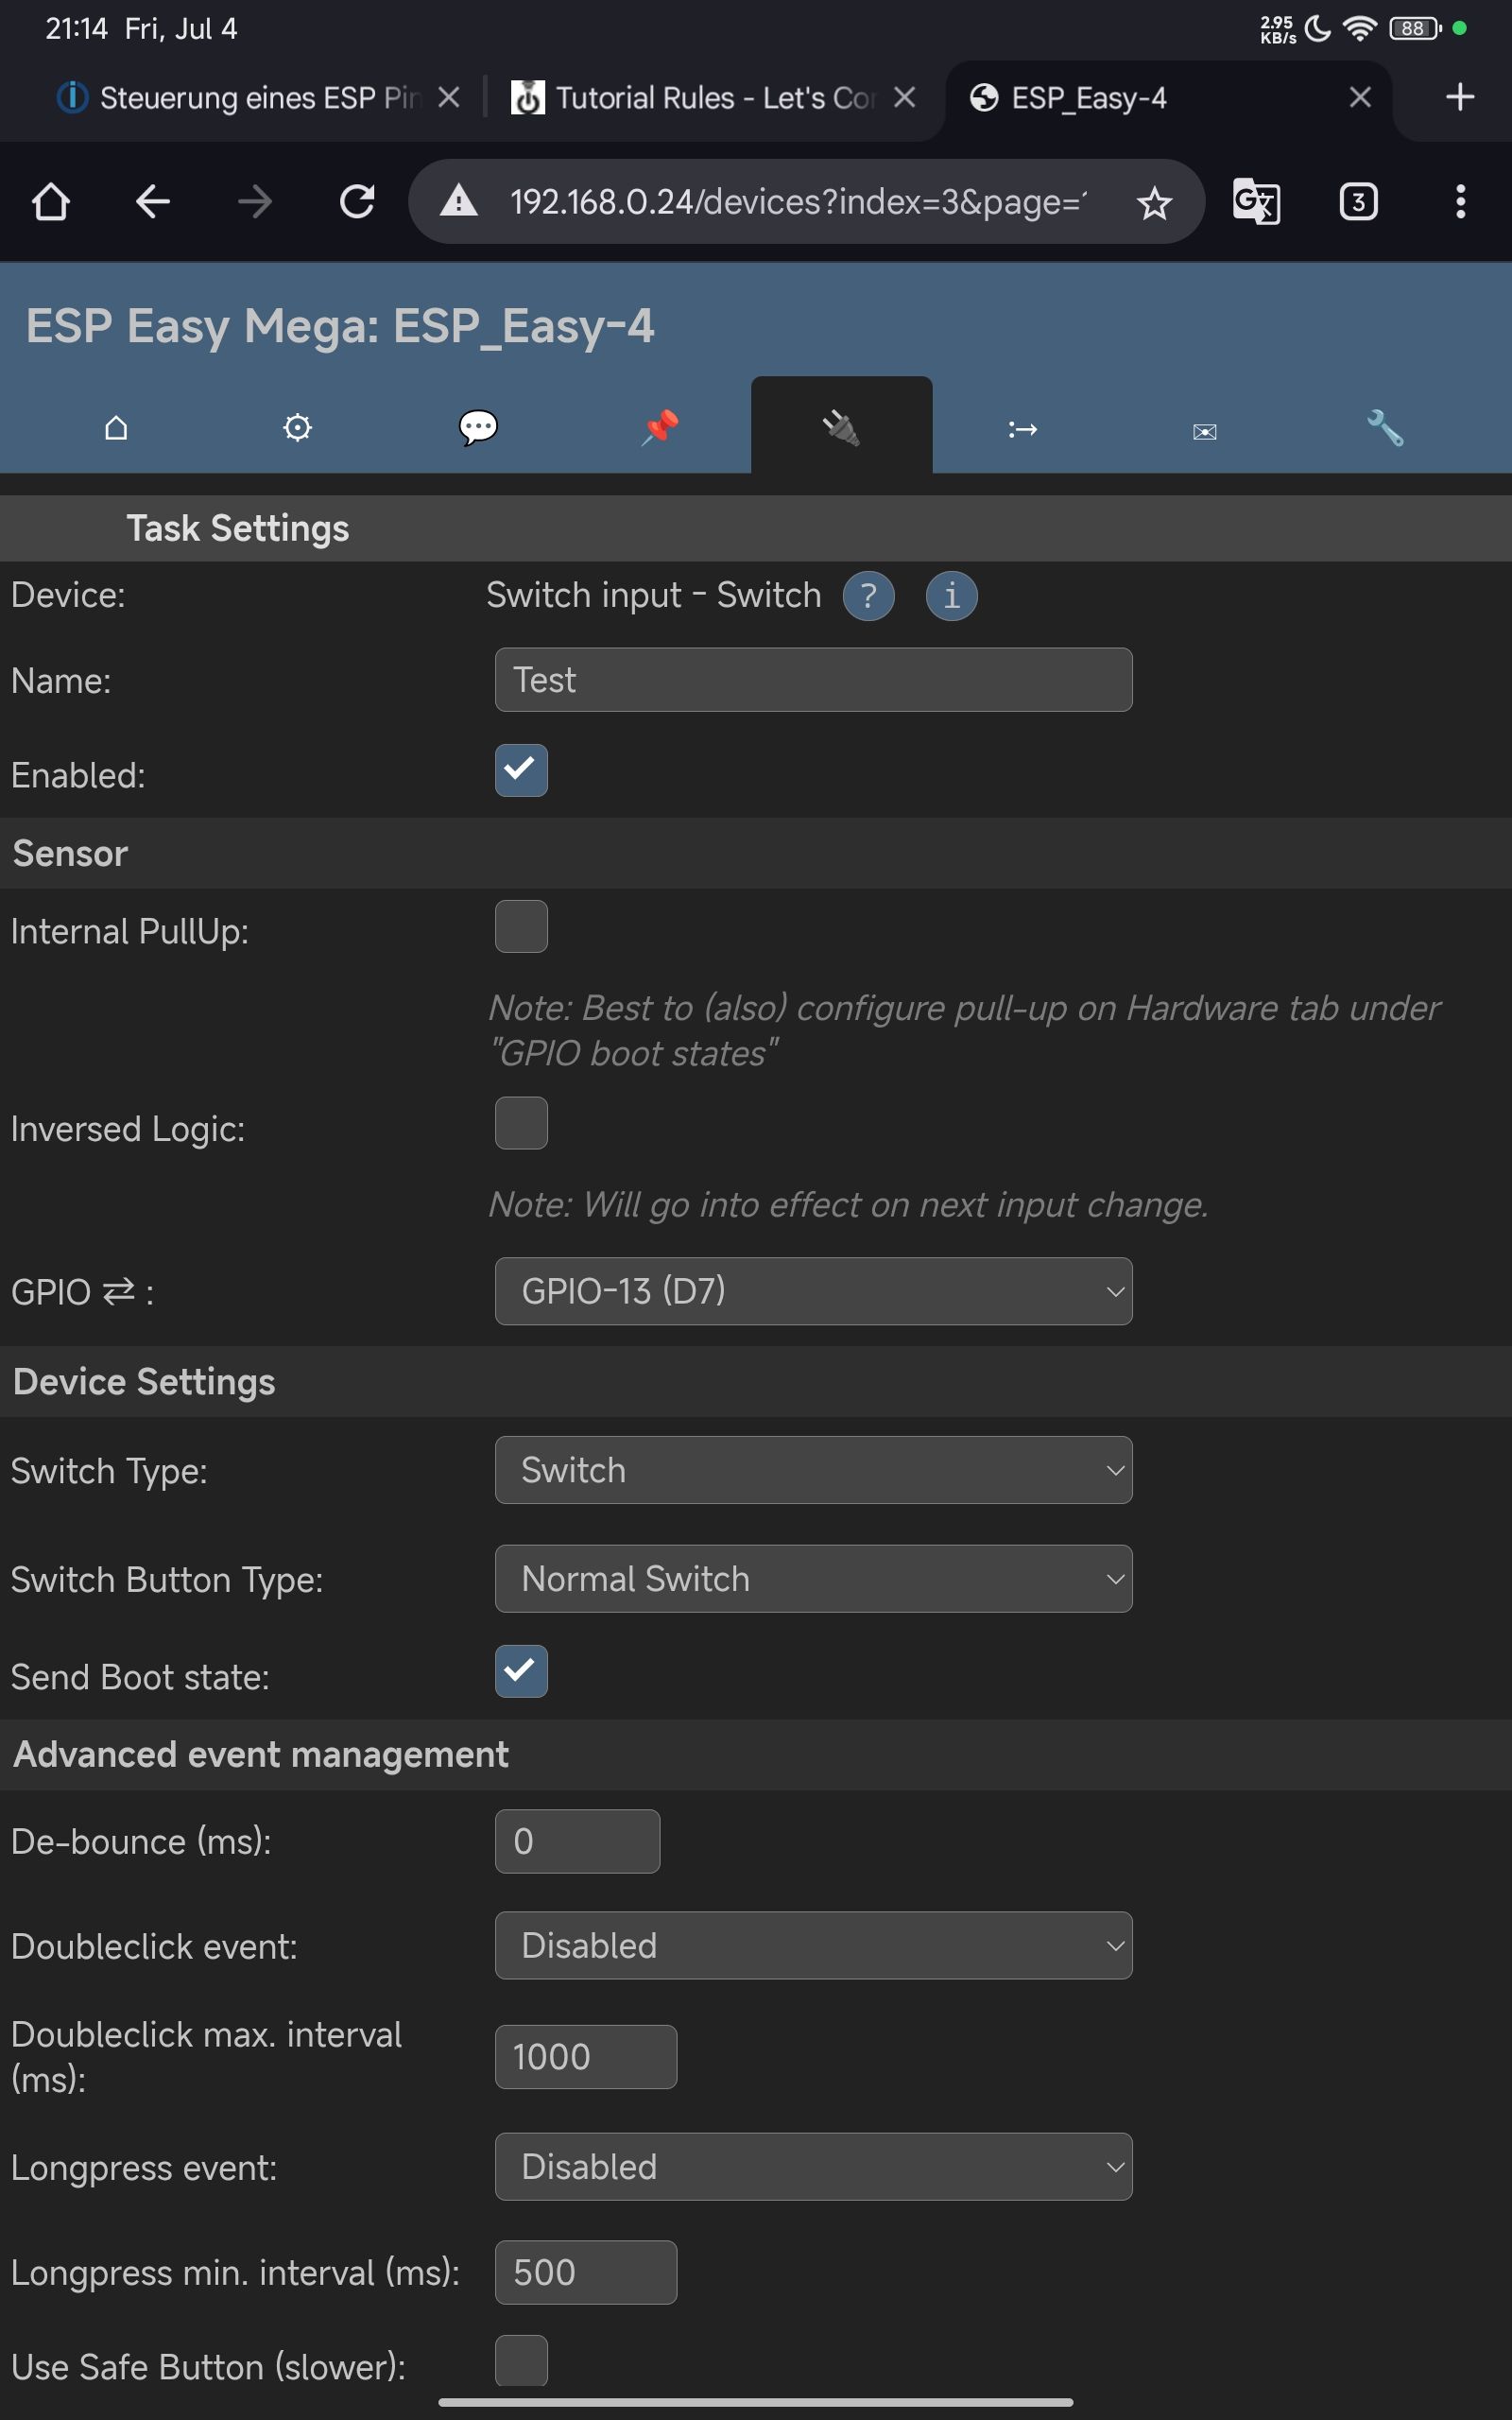Image resolution: width=1512 pixels, height=2420 pixels.
Task: Open the browser three-dot menu
Action: pos(1460,202)
